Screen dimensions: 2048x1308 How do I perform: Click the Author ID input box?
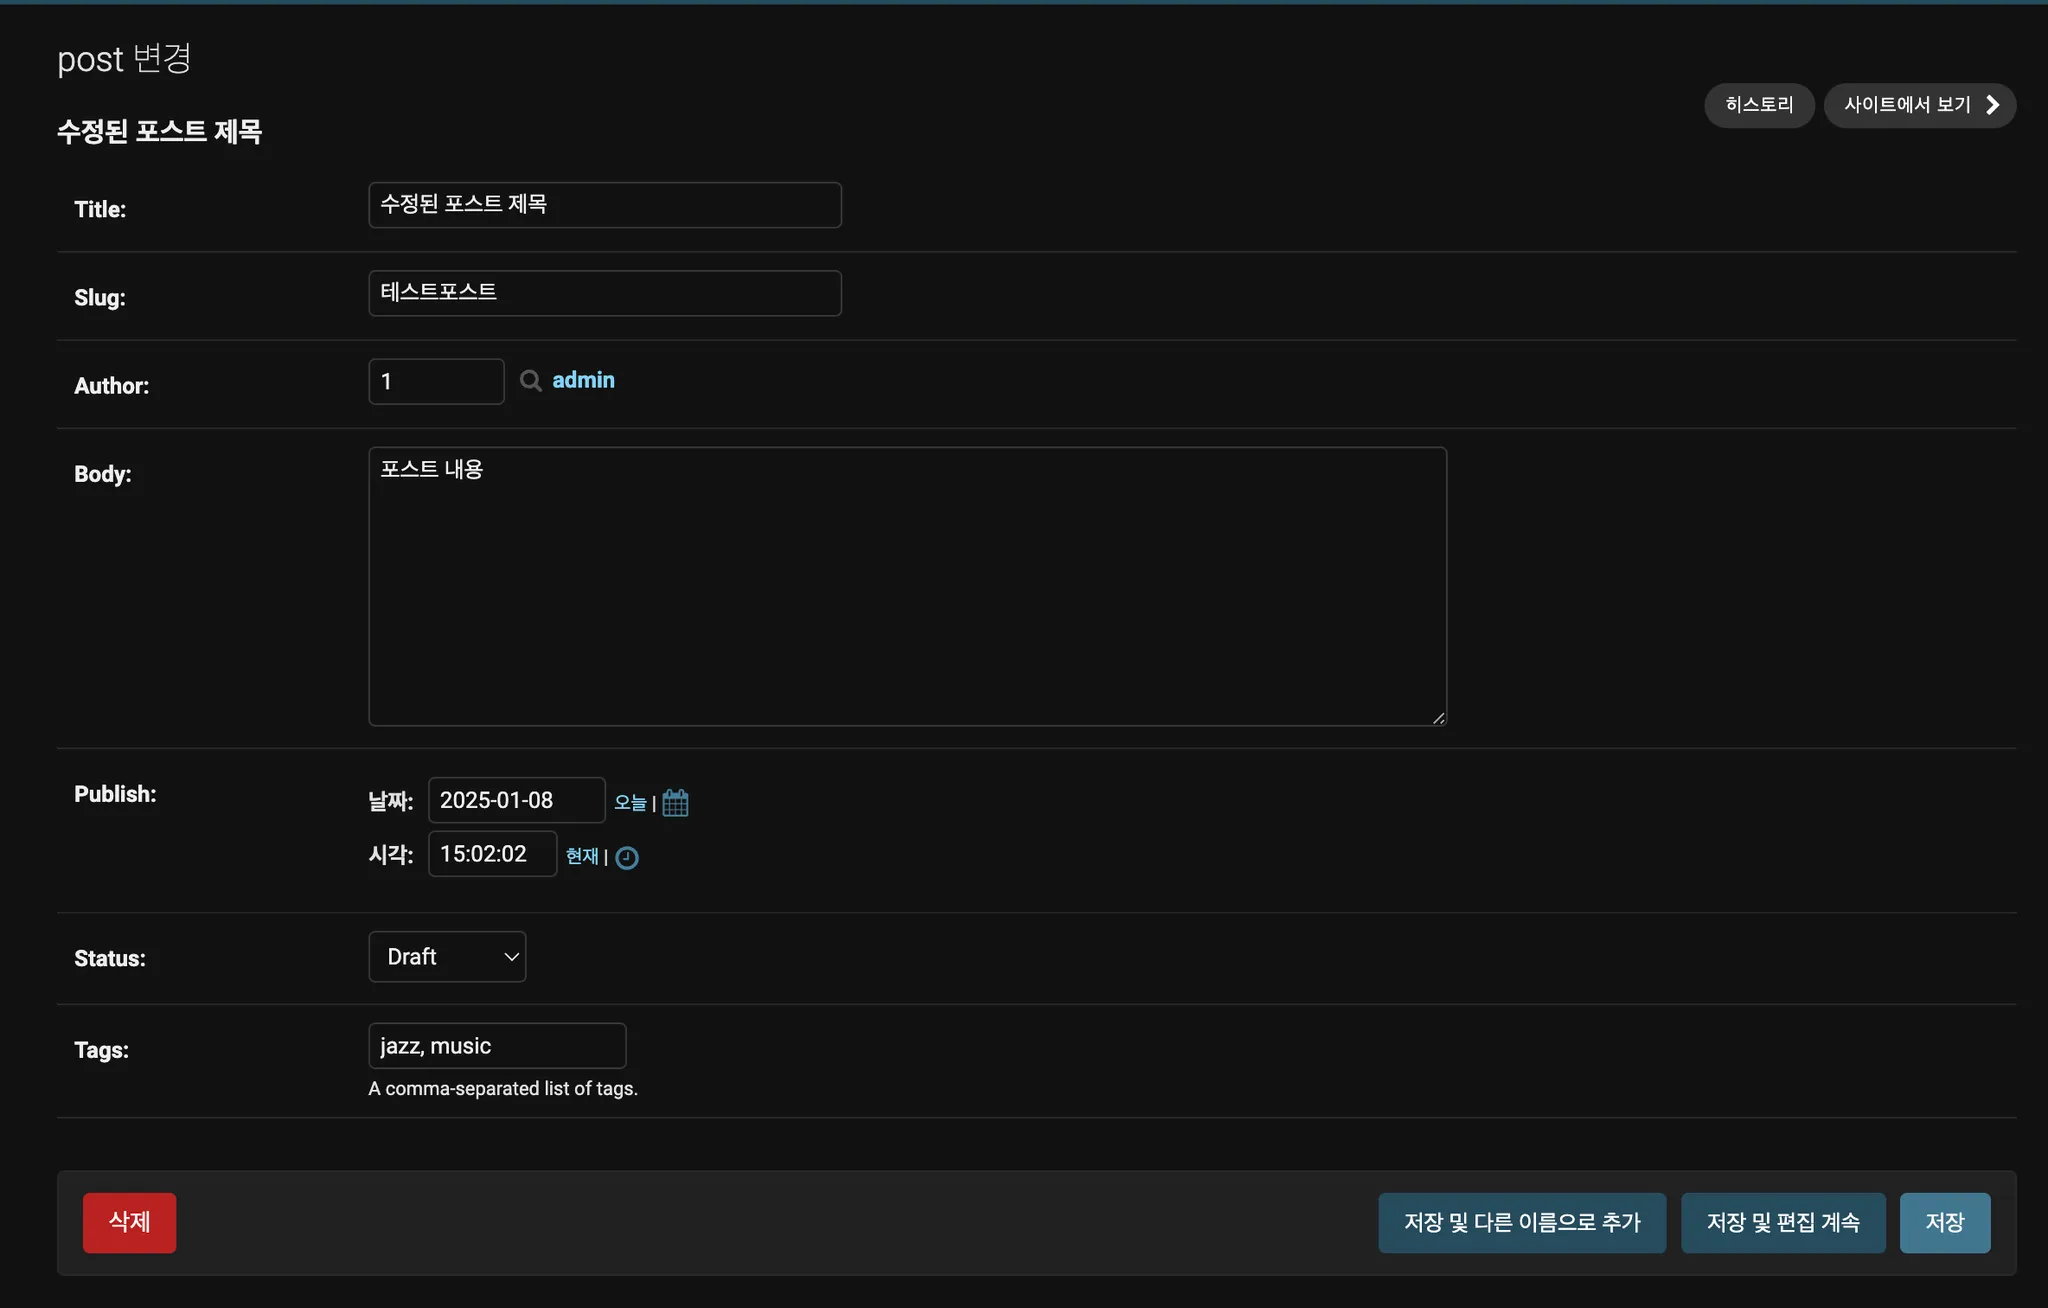click(x=436, y=381)
